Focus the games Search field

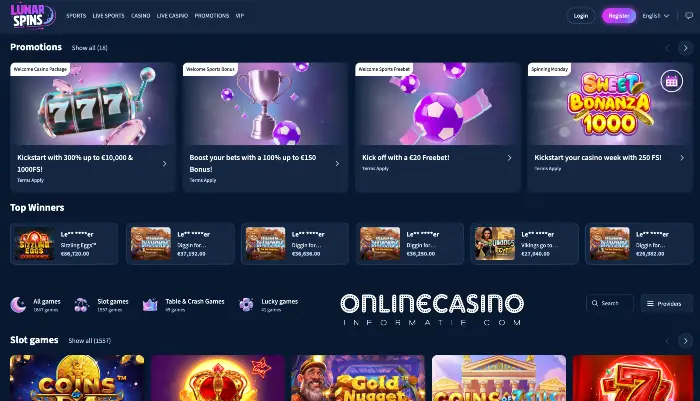tap(610, 303)
